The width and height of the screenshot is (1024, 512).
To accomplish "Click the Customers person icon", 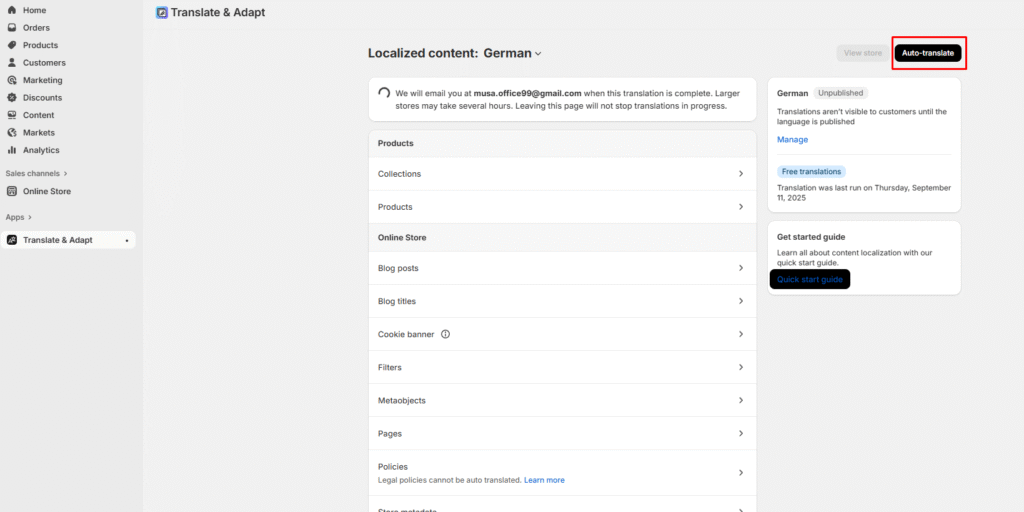I will tap(12, 63).
